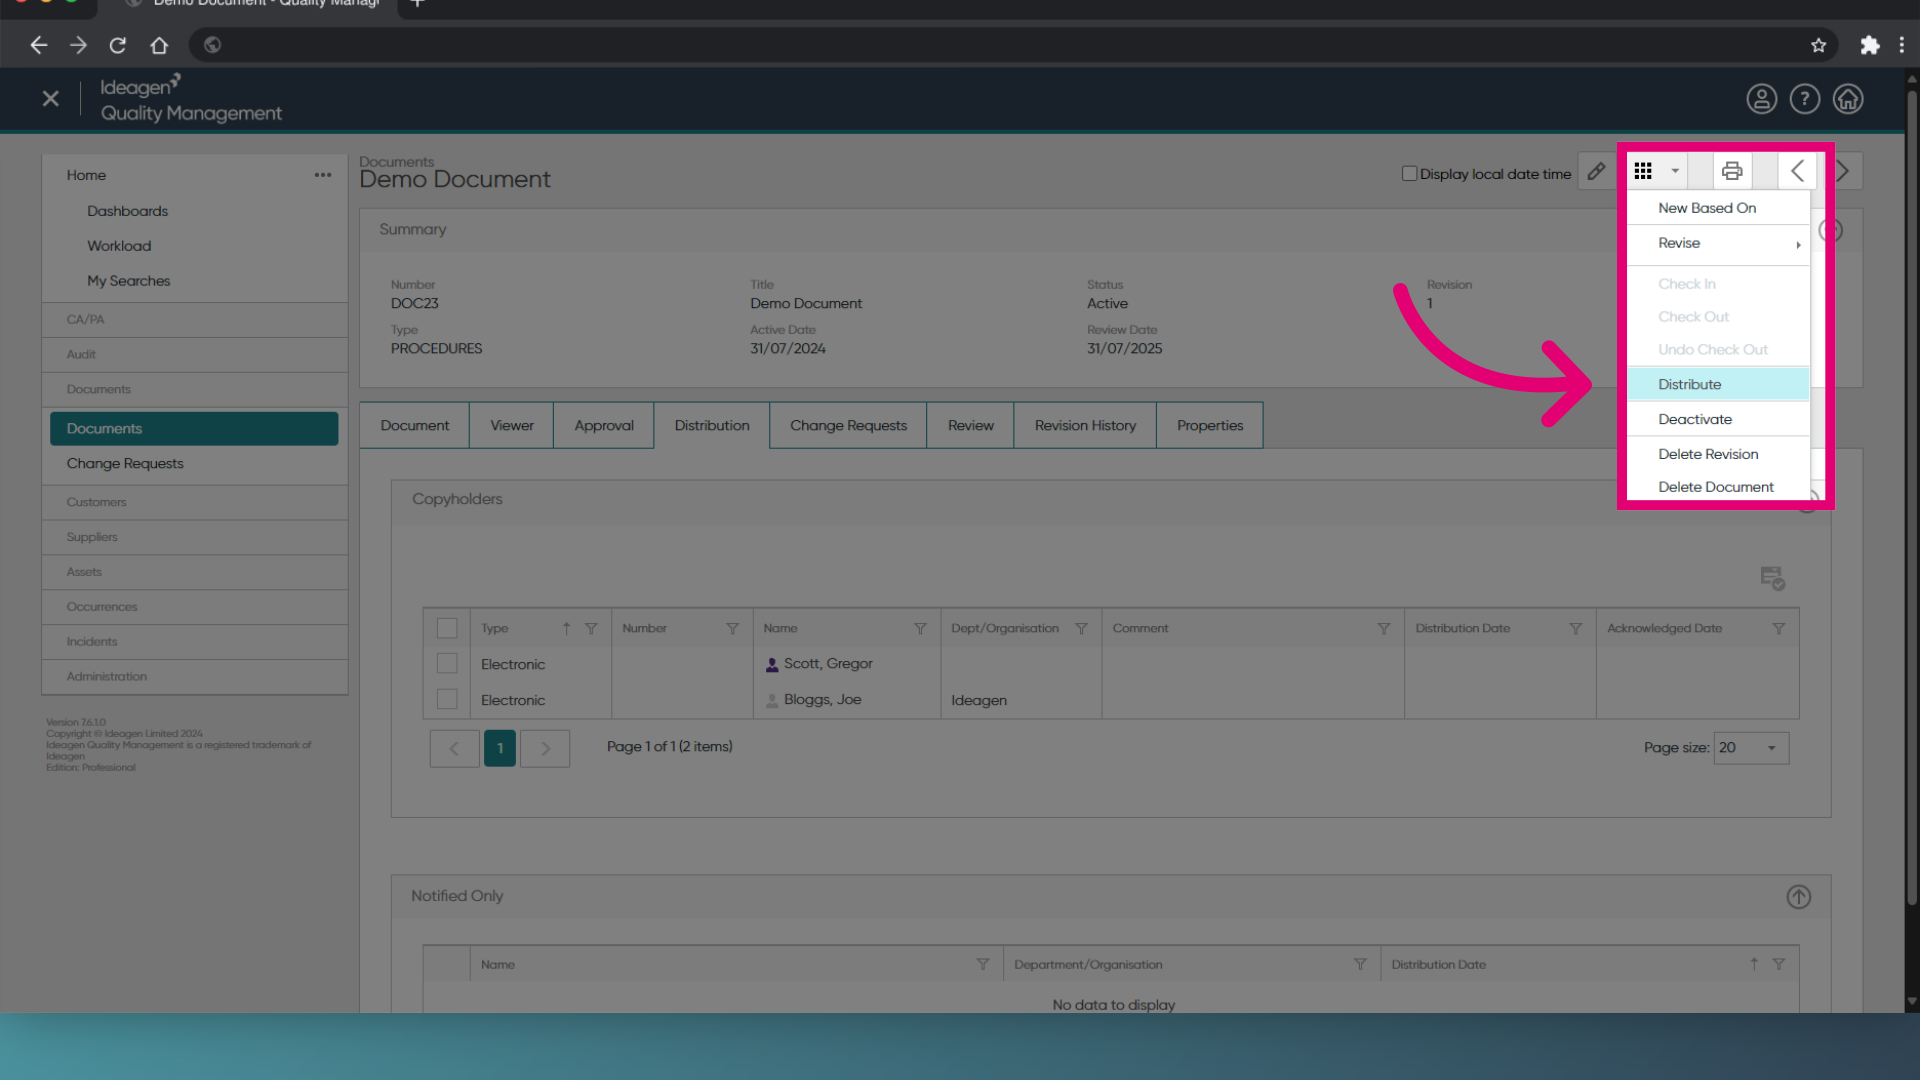Choose New Based On menu item
This screenshot has height=1080, width=1920.
tap(1718, 208)
